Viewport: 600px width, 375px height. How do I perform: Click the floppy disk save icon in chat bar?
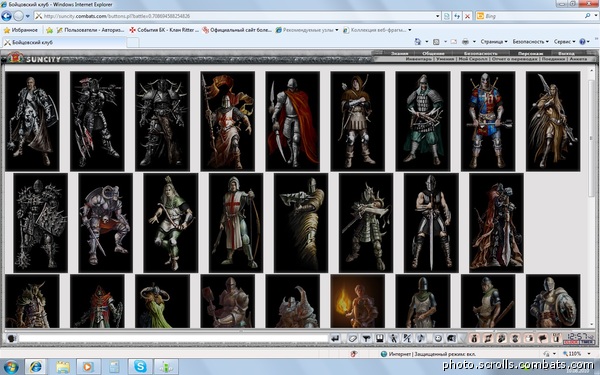[379, 338]
